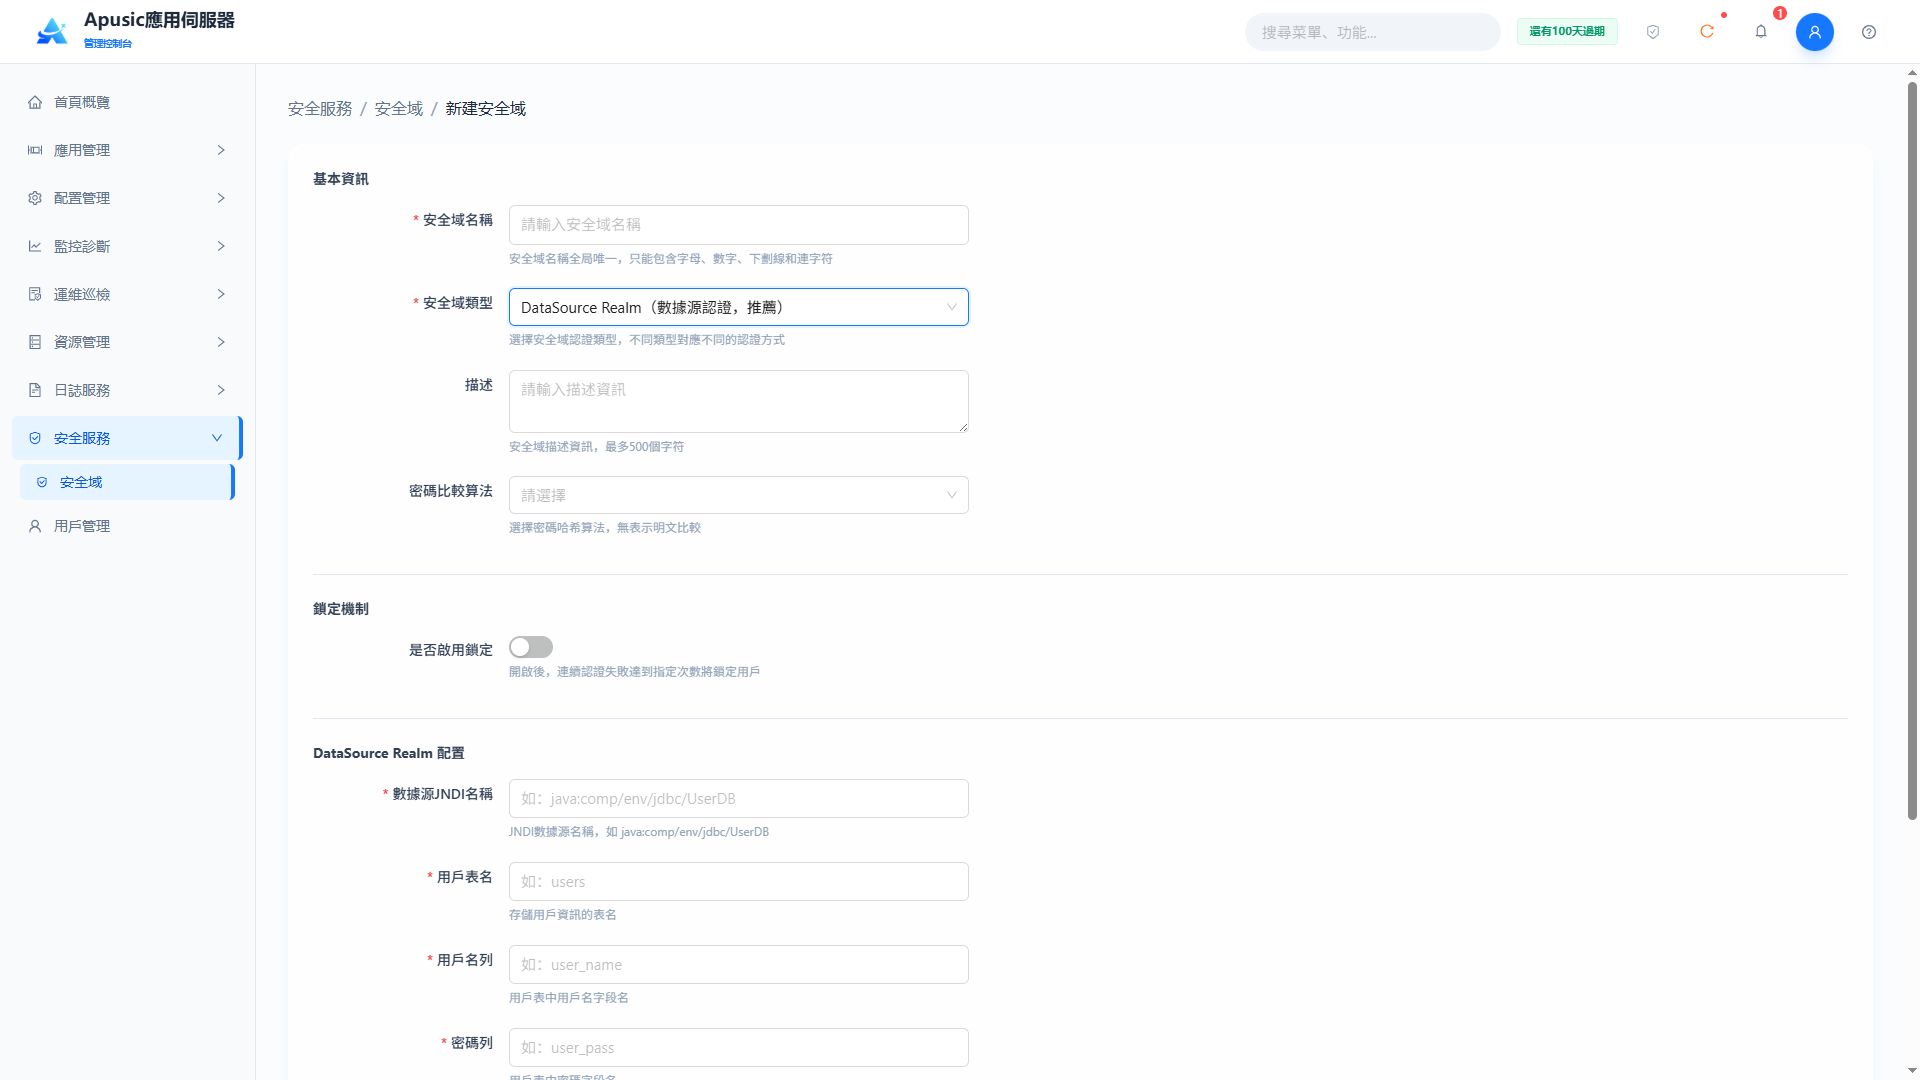Expand the 監控診斷 menu chevron
This screenshot has height=1080, width=1920.
pyautogui.click(x=221, y=246)
